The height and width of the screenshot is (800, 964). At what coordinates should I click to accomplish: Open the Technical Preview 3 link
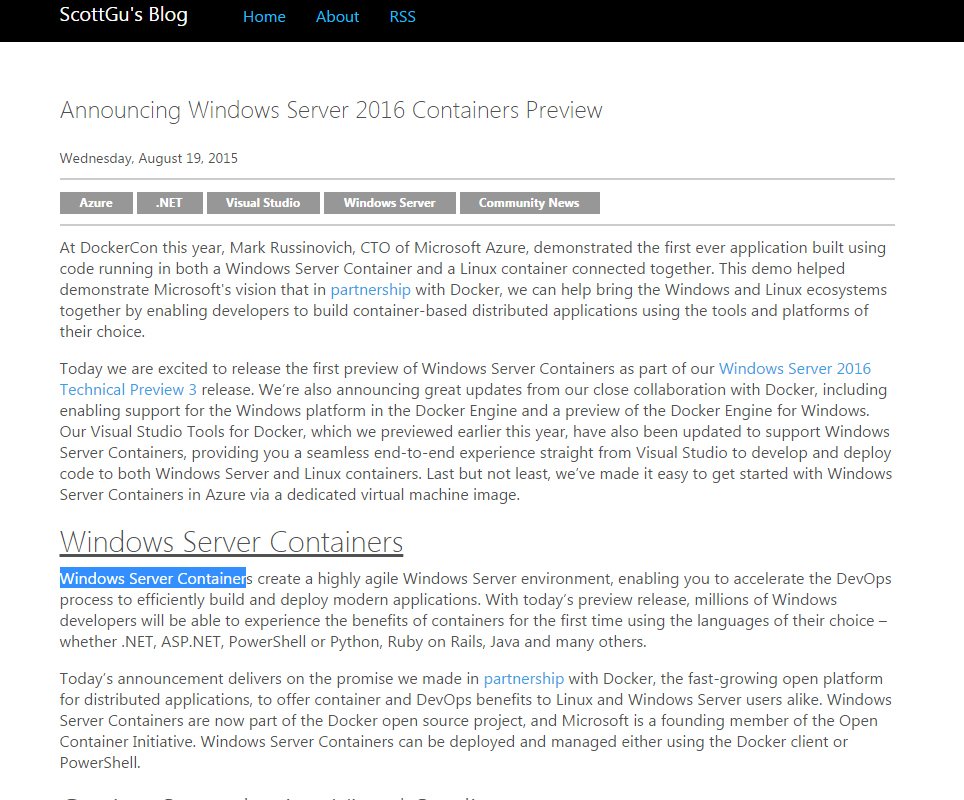[x=128, y=390]
